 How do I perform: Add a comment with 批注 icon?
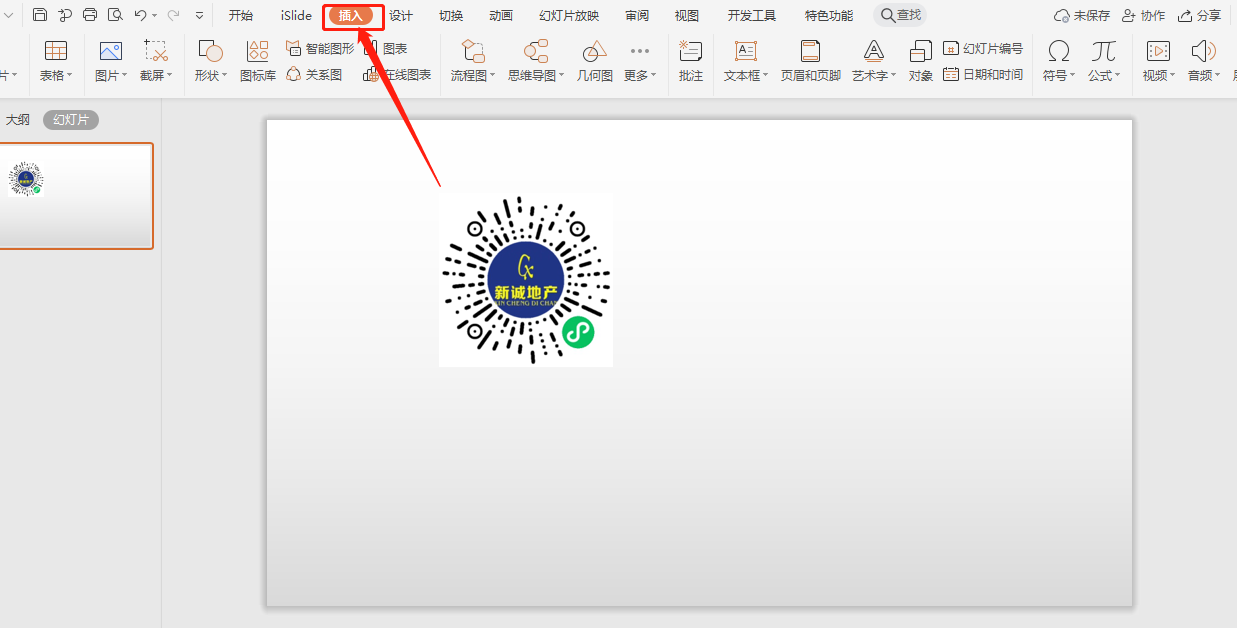click(x=691, y=51)
